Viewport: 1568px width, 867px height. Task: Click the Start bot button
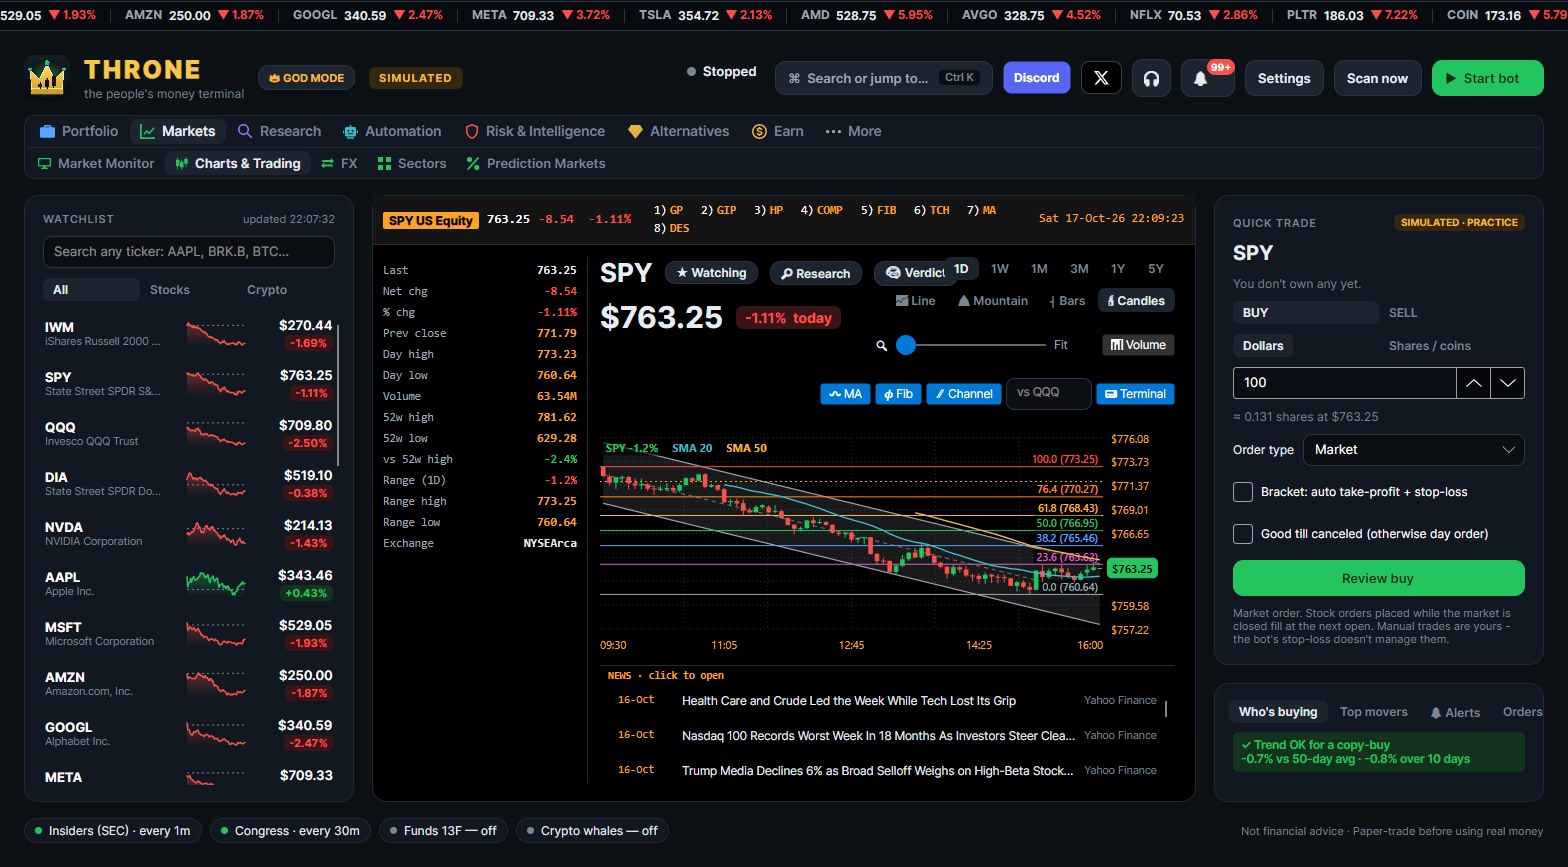pos(1487,78)
